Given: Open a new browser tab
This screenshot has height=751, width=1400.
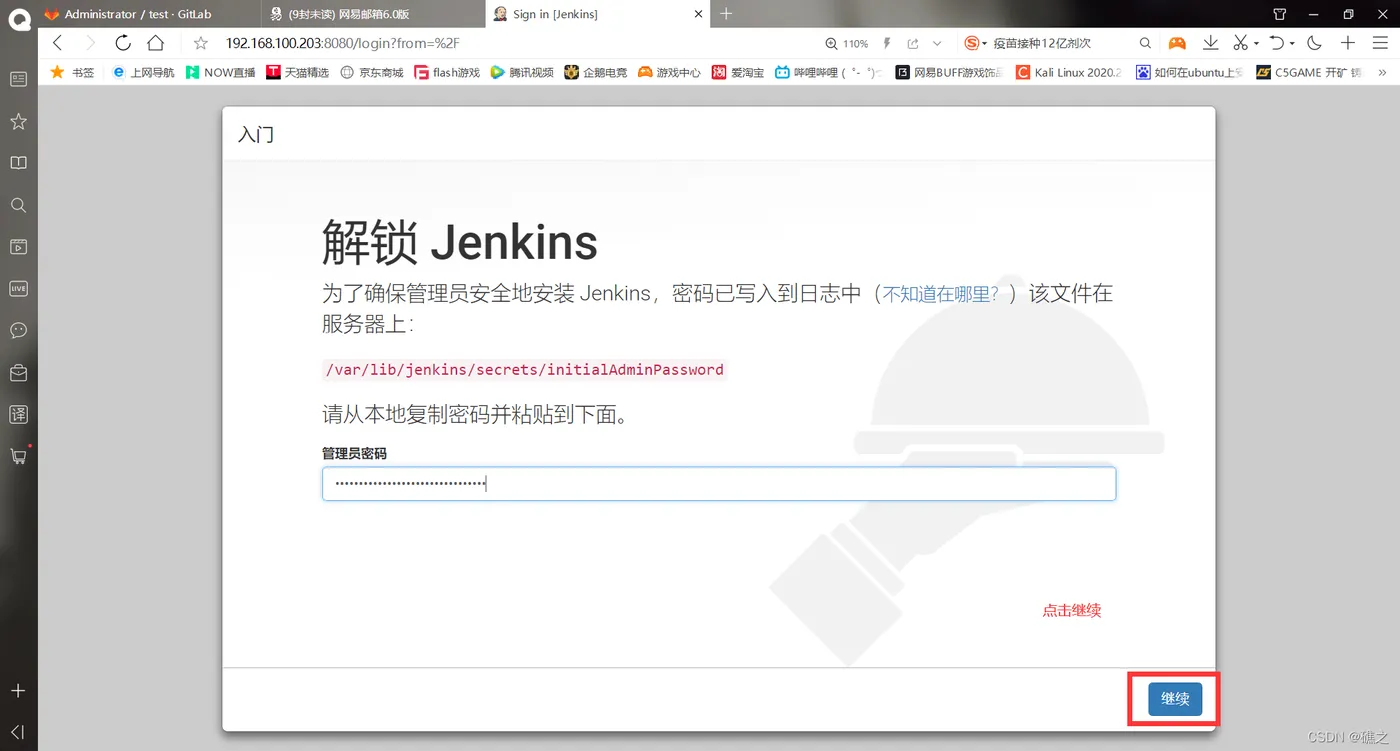Looking at the screenshot, I should tap(726, 14).
